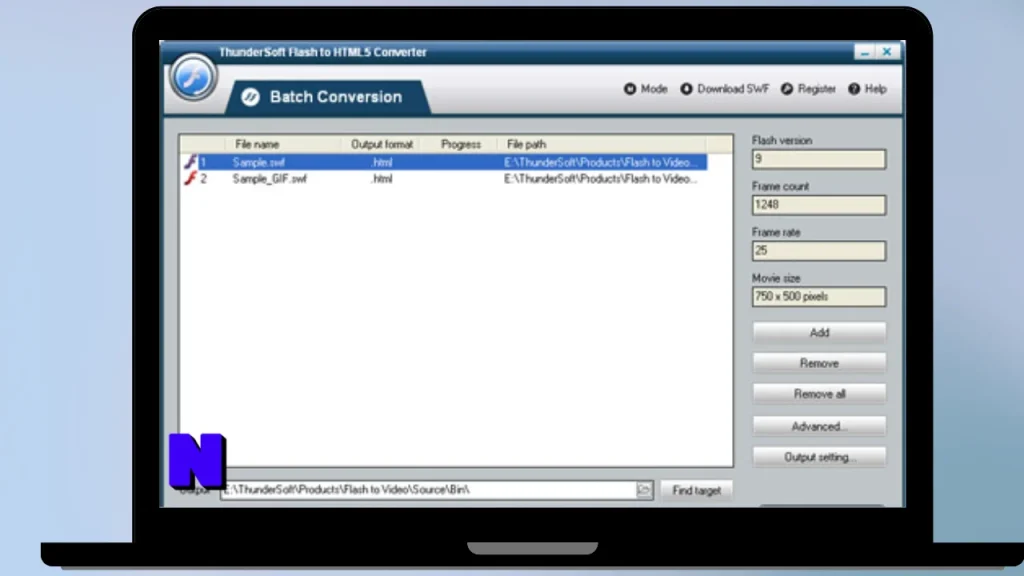Select the Batch Conversion tab

328,97
